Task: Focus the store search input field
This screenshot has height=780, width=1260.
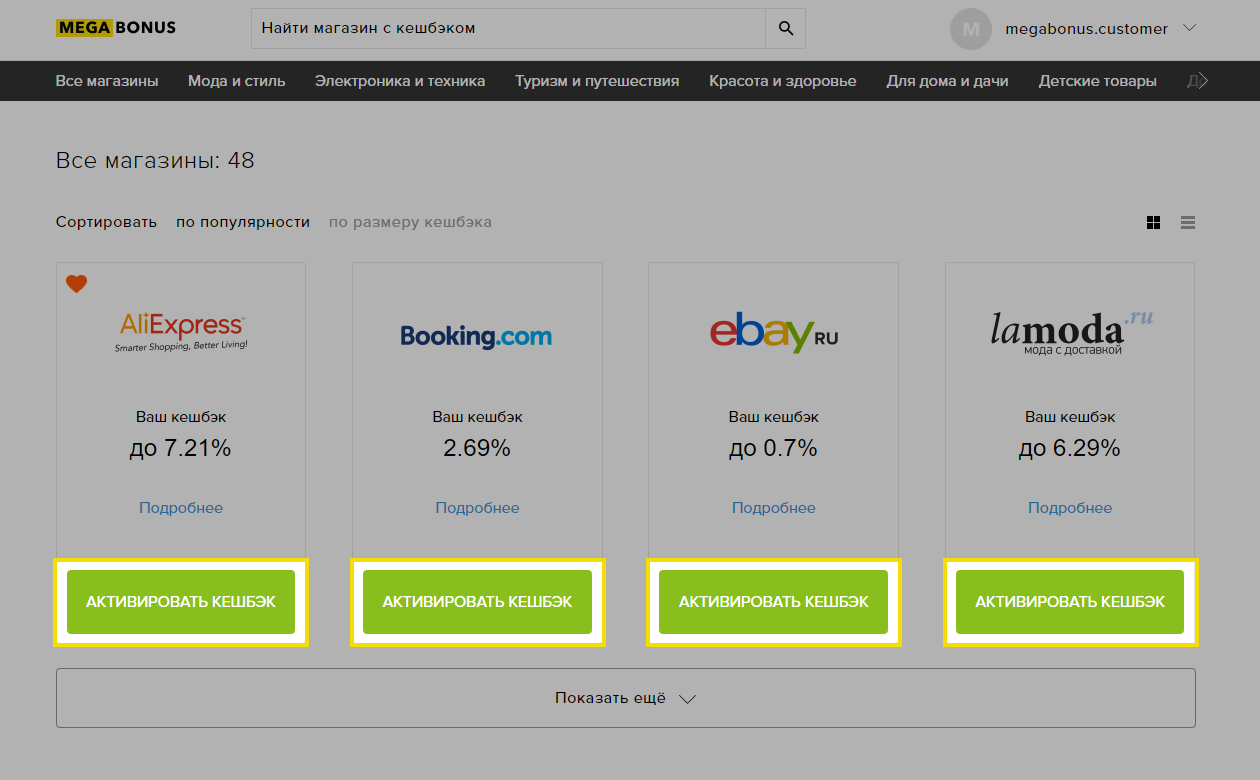Action: 508,29
